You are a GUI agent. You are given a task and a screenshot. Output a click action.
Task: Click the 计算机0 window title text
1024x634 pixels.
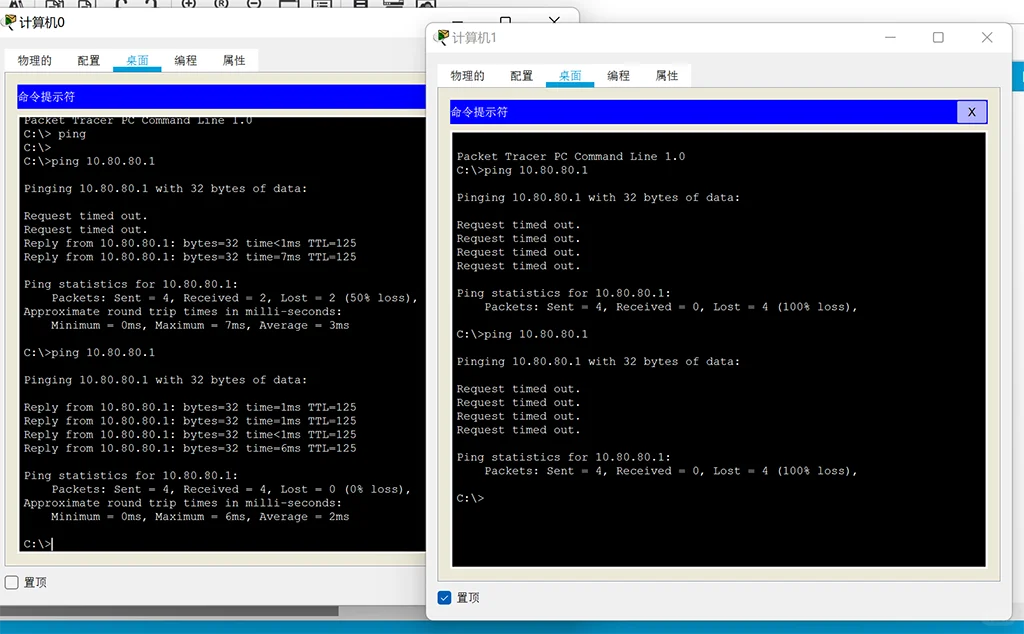42,23
